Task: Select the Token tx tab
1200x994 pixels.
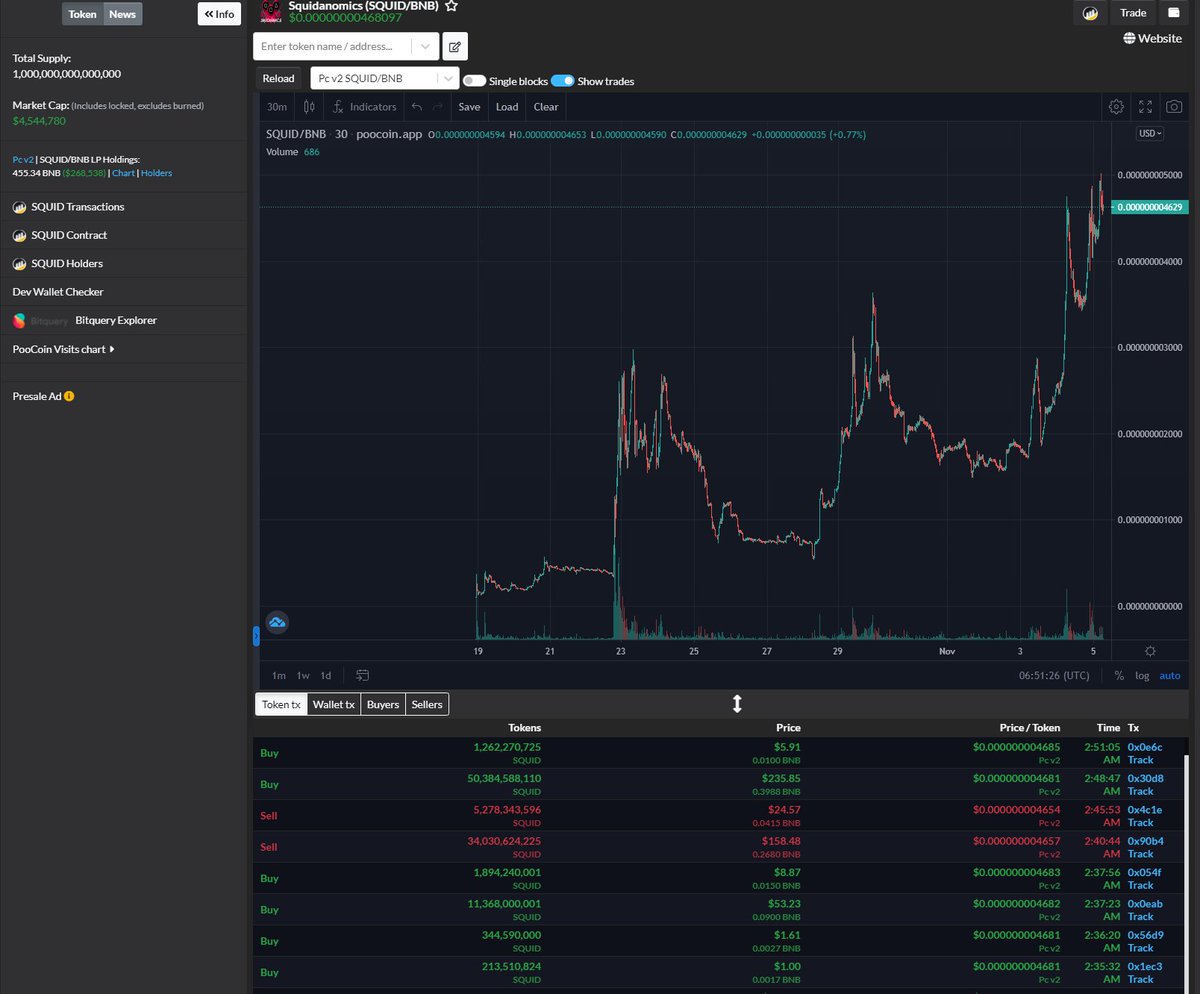Action: 281,704
